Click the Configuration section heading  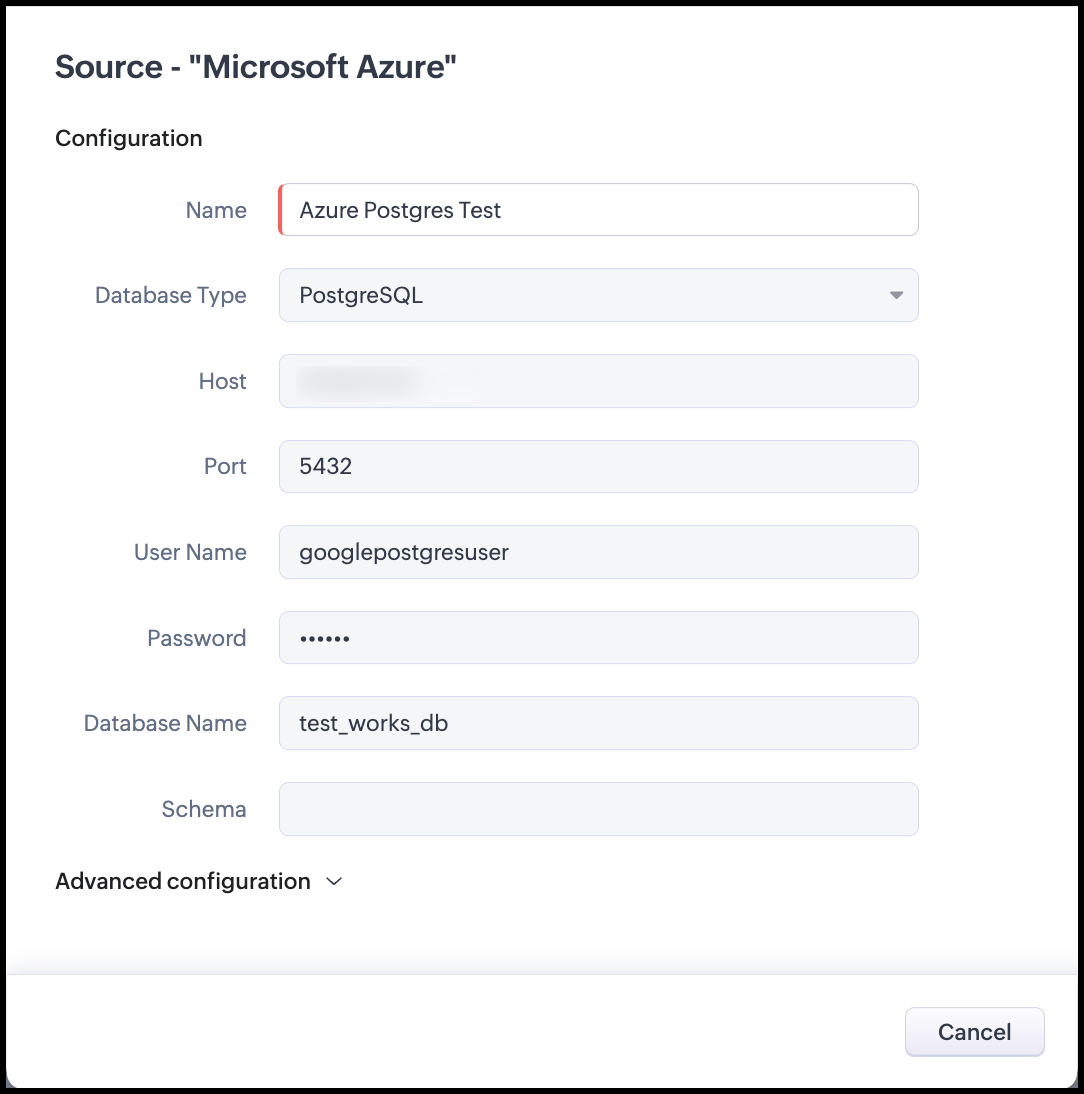tap(129, 138)
